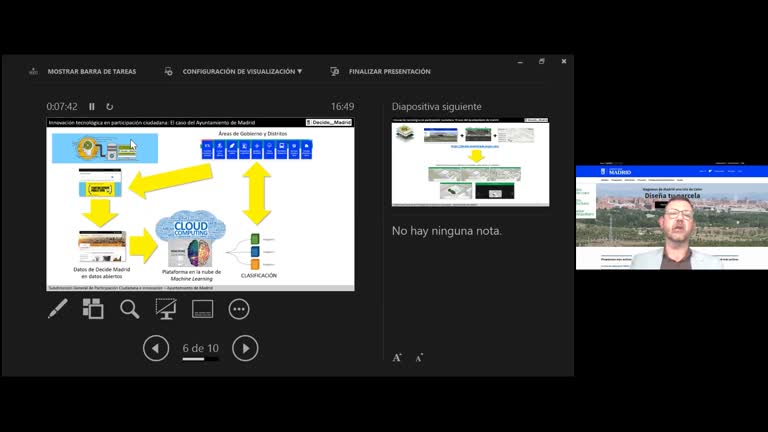Select the pen and laser pointer tool
The image size is (768, 432).
tap(57, 309)
